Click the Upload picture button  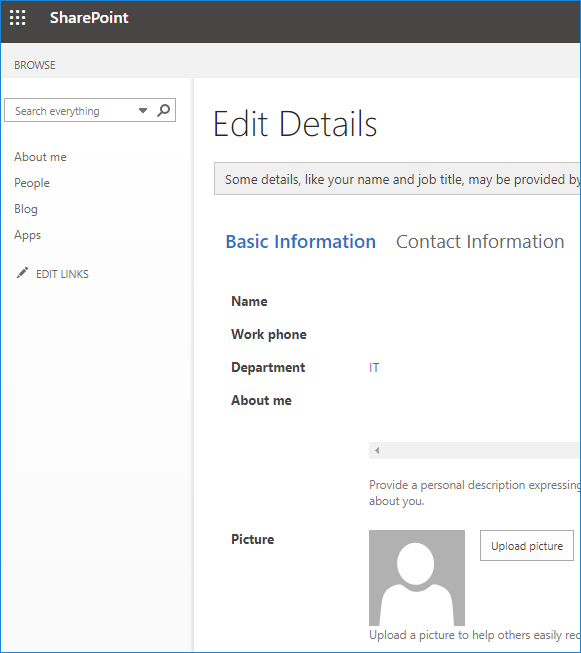[527, 546]
